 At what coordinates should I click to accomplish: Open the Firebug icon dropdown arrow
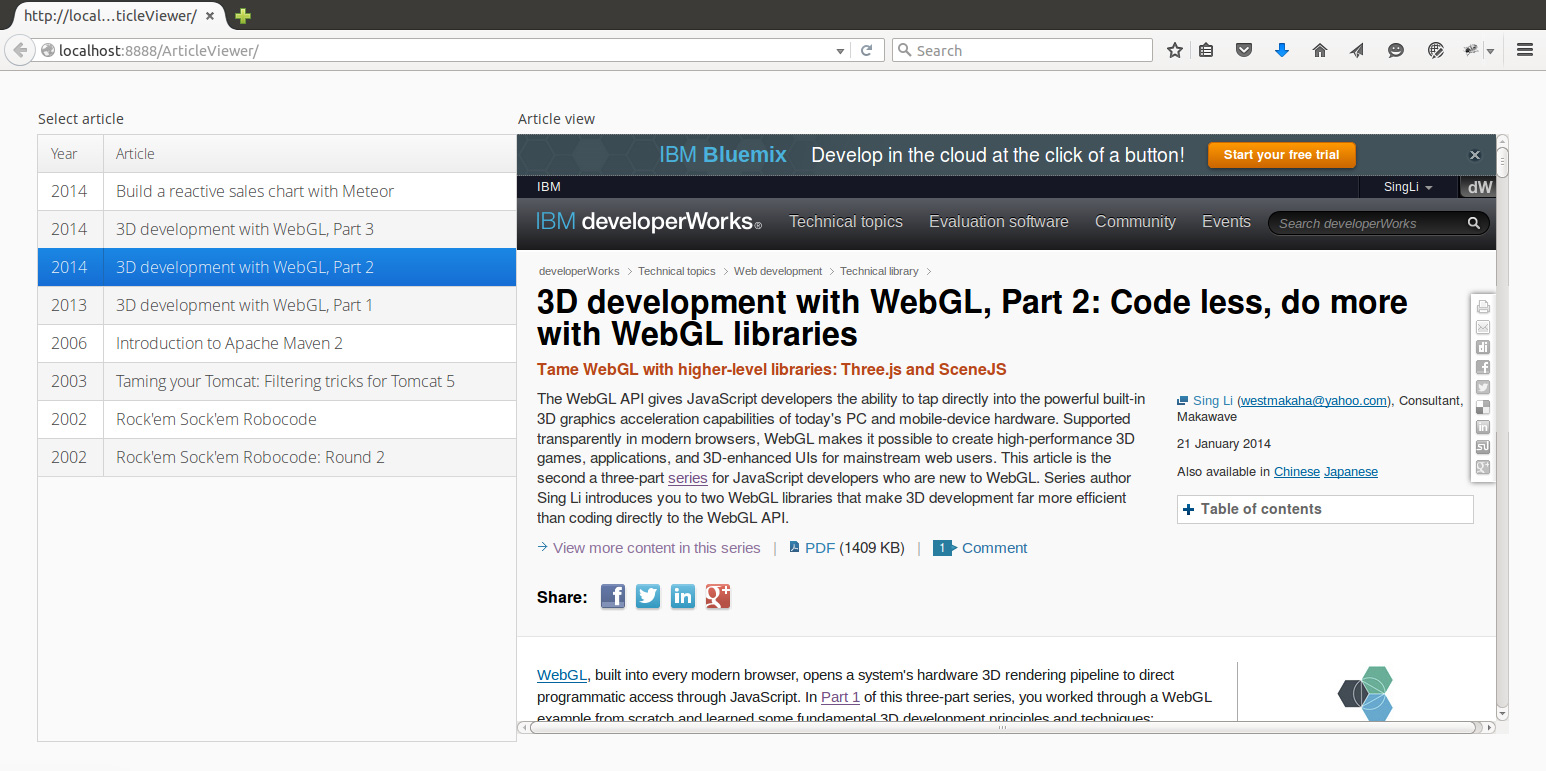[x=1490, y=51]
